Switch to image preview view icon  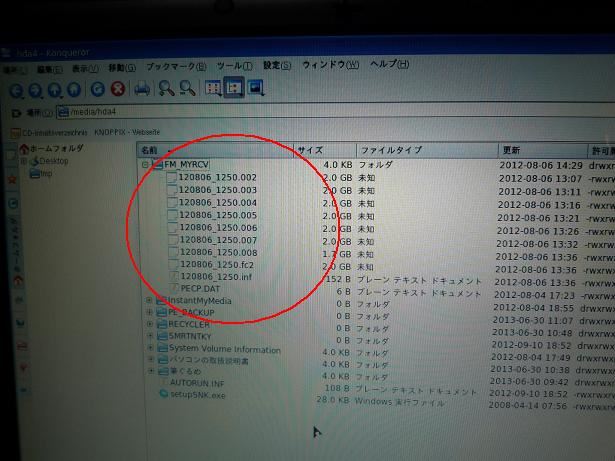257,87
